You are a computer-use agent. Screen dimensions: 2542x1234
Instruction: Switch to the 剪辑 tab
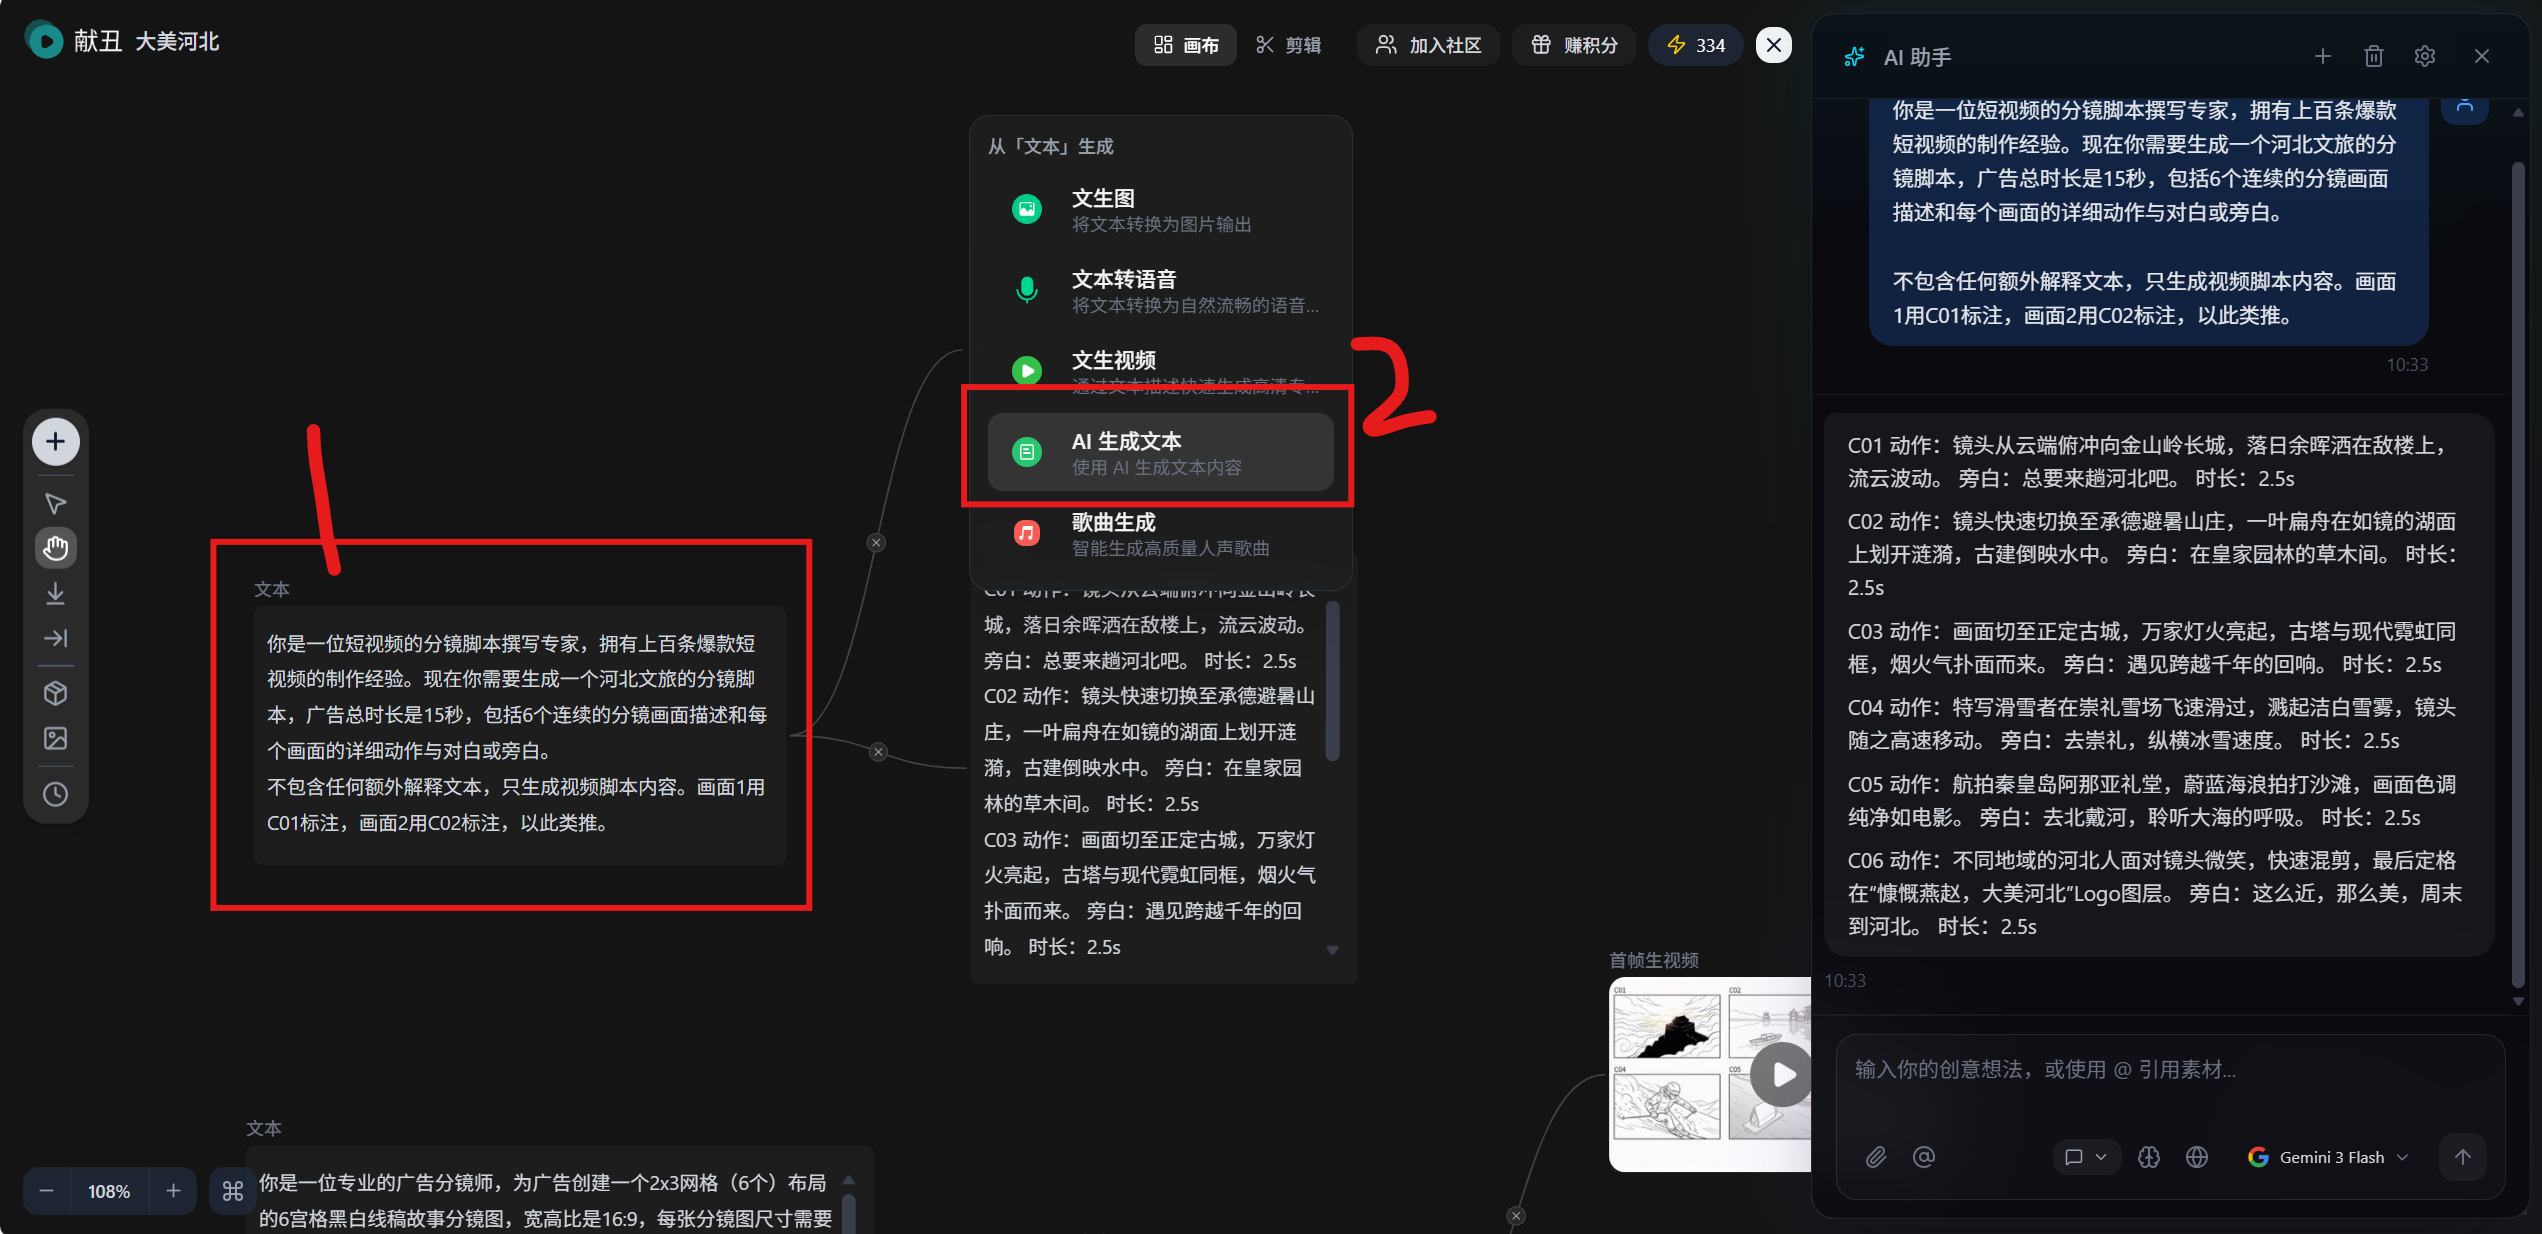(x=1289, y=44)
